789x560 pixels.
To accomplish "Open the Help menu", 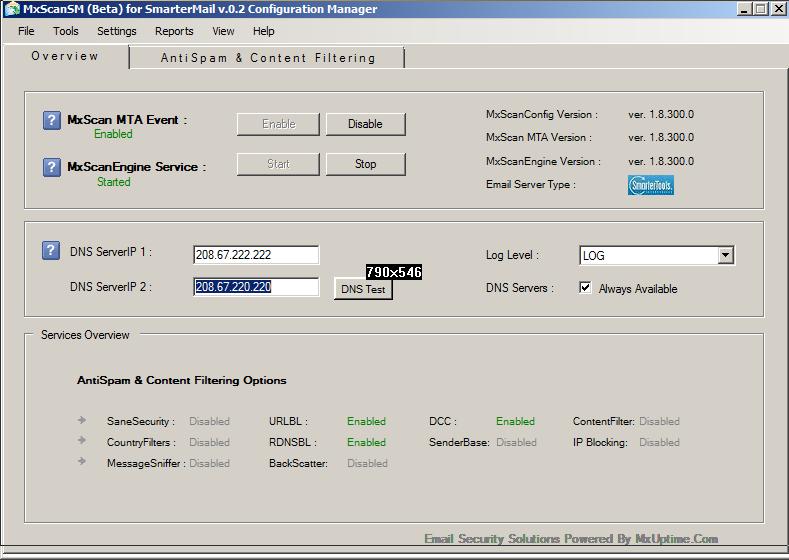I will (264, 31).
